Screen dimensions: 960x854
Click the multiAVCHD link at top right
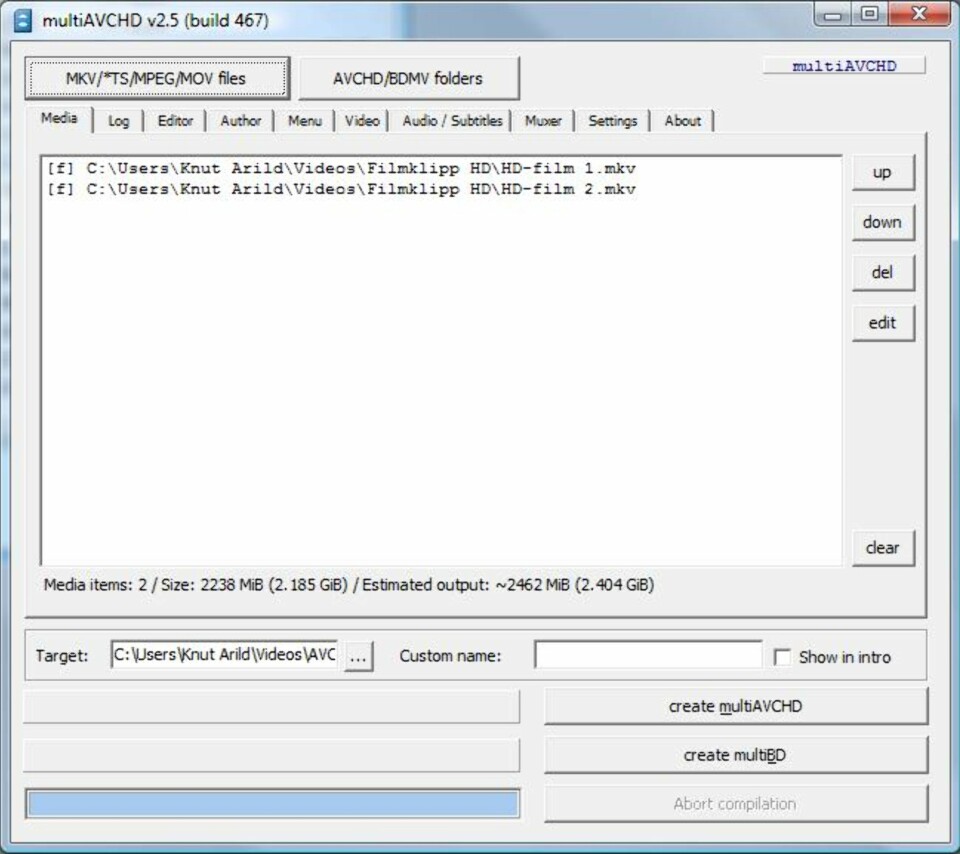[844, 67]
